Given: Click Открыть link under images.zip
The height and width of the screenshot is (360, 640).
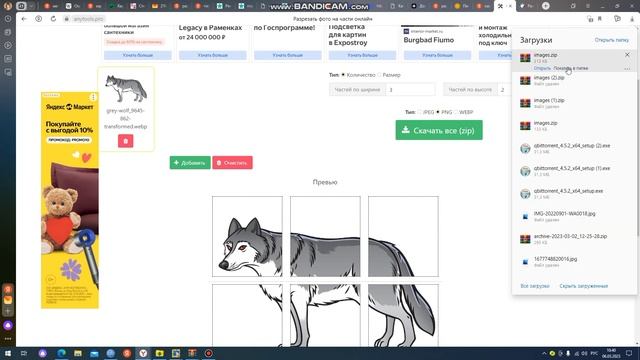Looking at the screenshot, I should tap(542, 68).
